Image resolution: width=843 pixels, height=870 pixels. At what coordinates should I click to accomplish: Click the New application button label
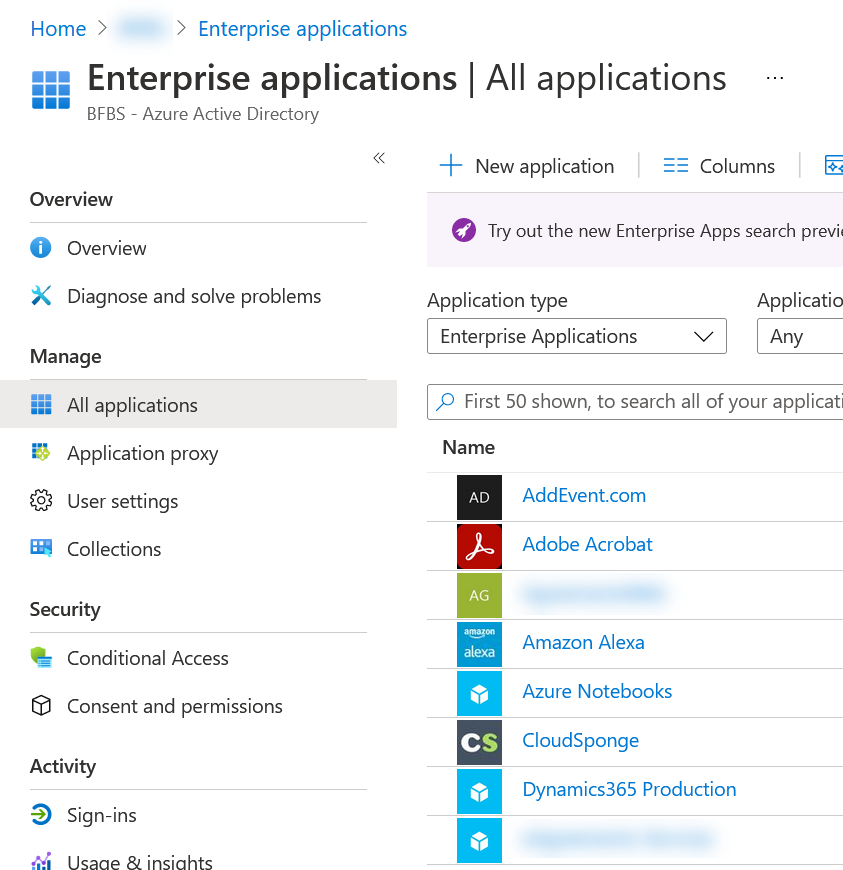pyautogui.click(x=544, y=166)
